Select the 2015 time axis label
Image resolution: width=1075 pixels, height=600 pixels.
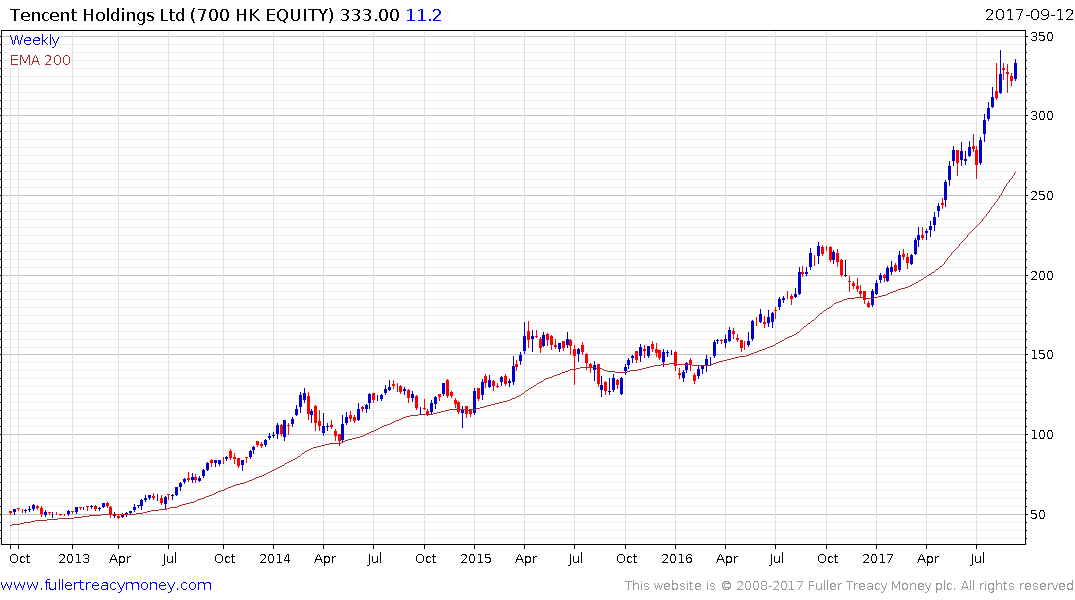click(476, 558)
